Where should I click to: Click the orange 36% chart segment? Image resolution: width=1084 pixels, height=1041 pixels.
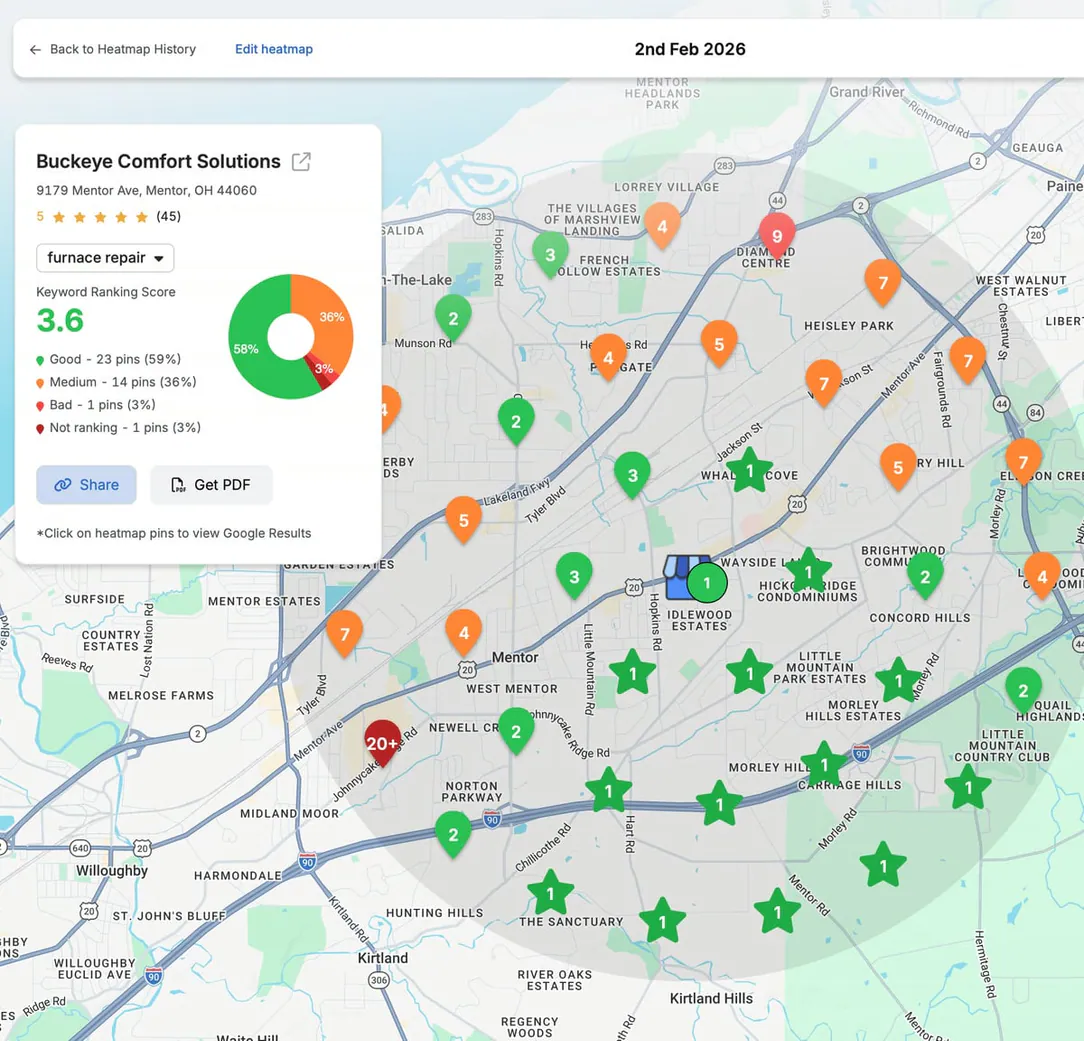click(330, 318)
